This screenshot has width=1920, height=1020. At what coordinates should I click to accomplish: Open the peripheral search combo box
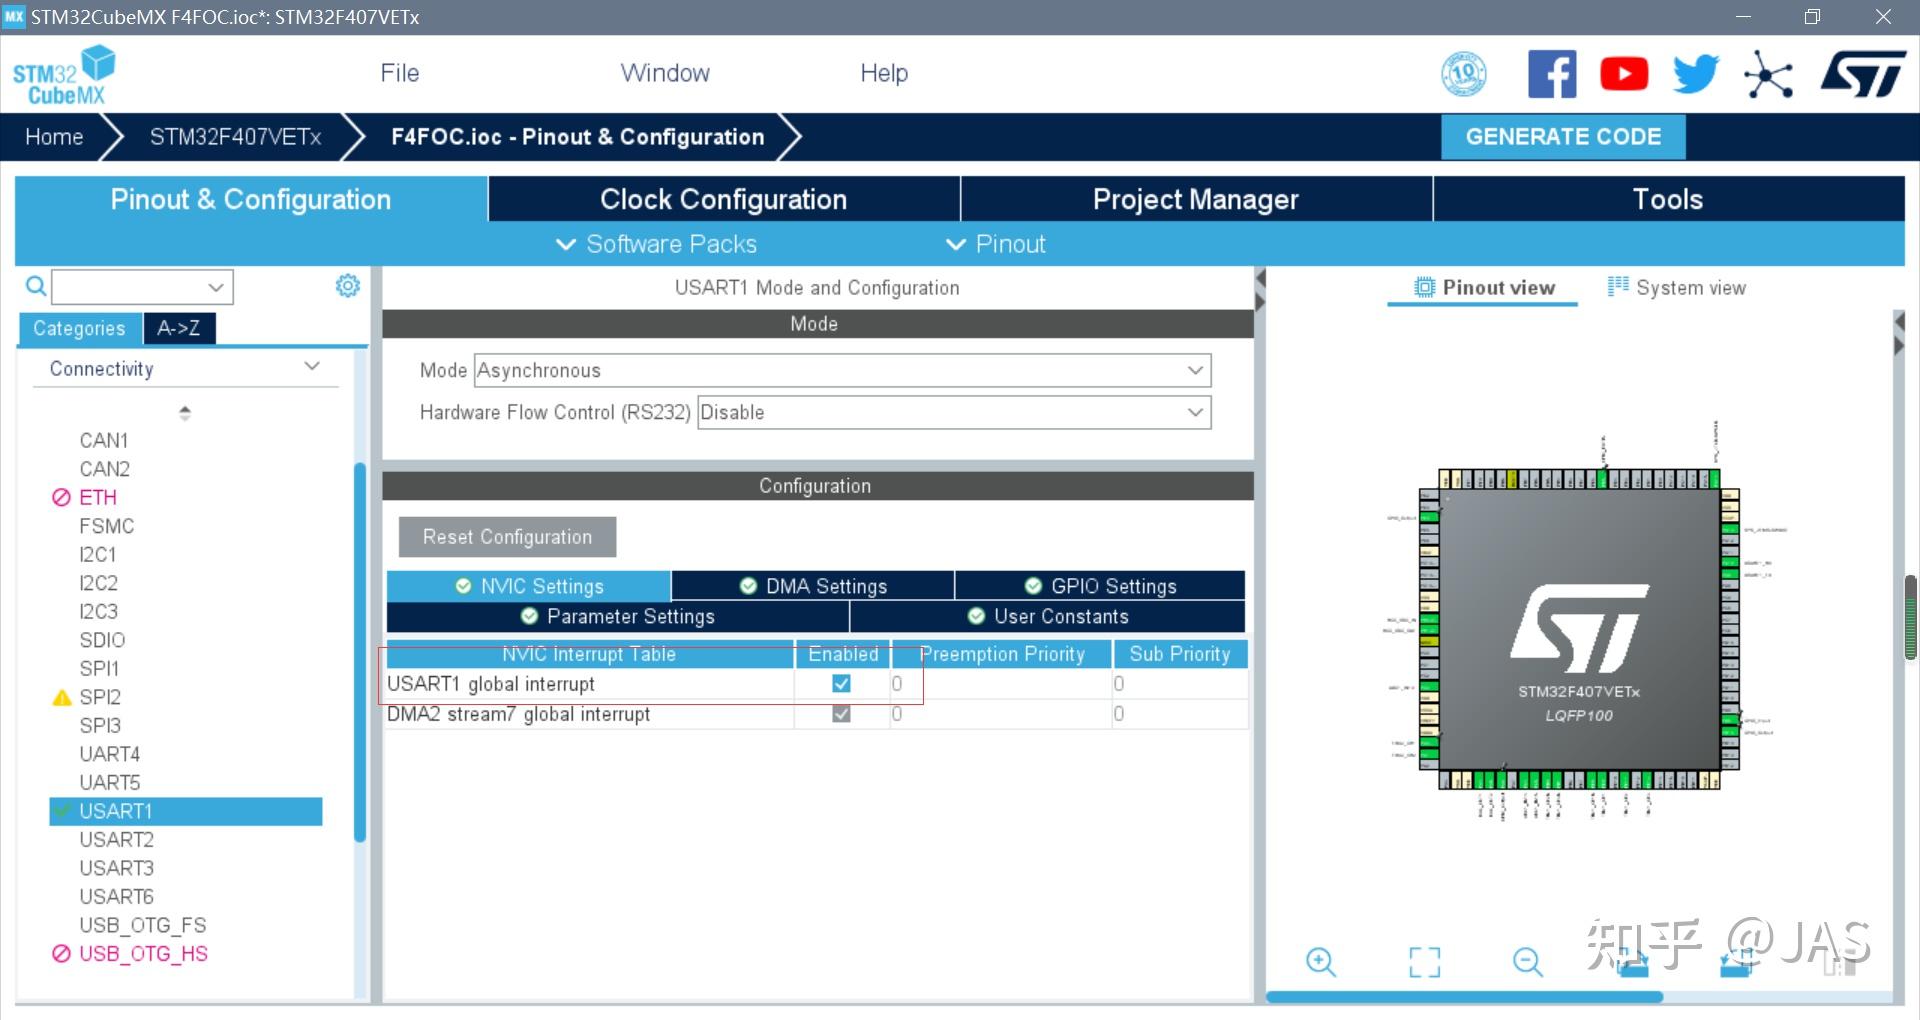coord(143,287)
